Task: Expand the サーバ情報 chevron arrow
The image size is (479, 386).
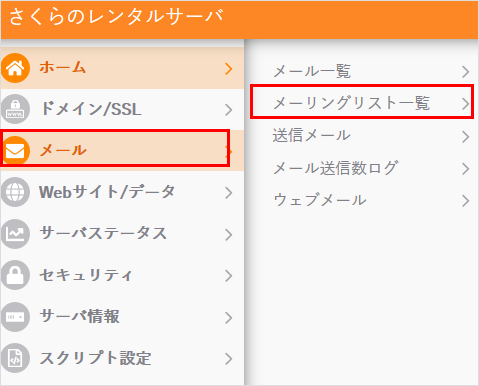Action: click(x=229, y=317)
